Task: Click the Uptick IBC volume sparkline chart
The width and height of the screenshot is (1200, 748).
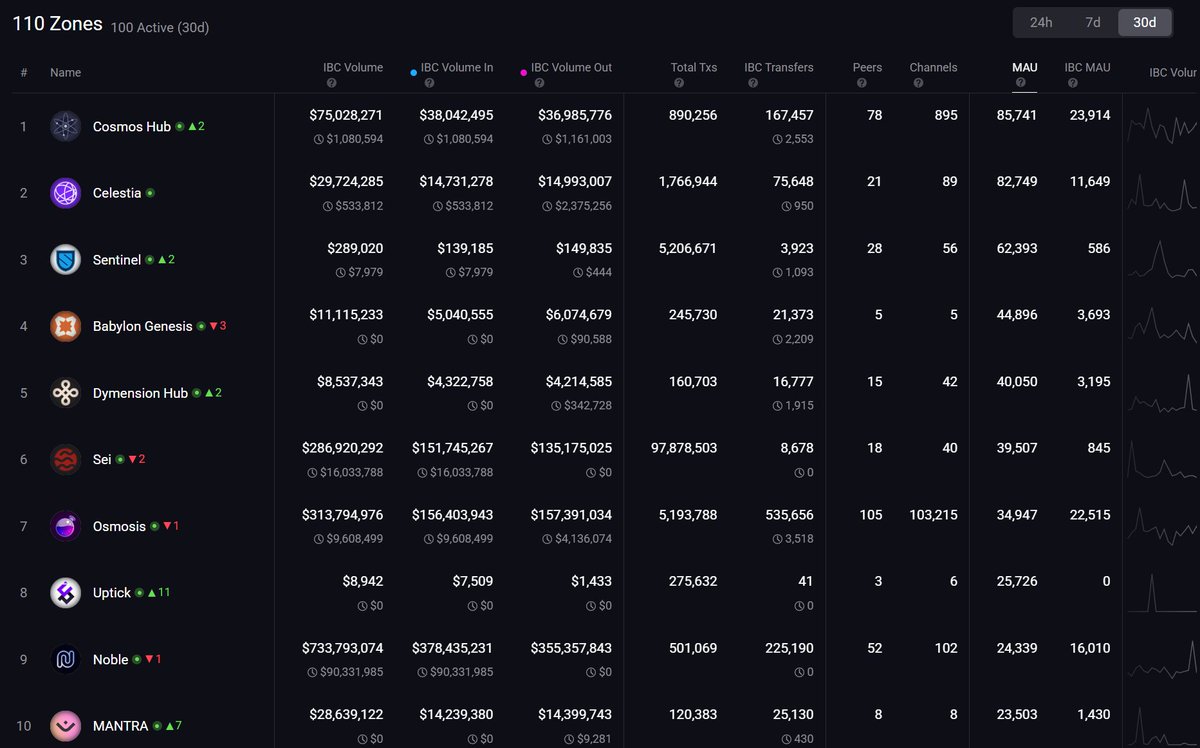Action: pos(1162,593)
